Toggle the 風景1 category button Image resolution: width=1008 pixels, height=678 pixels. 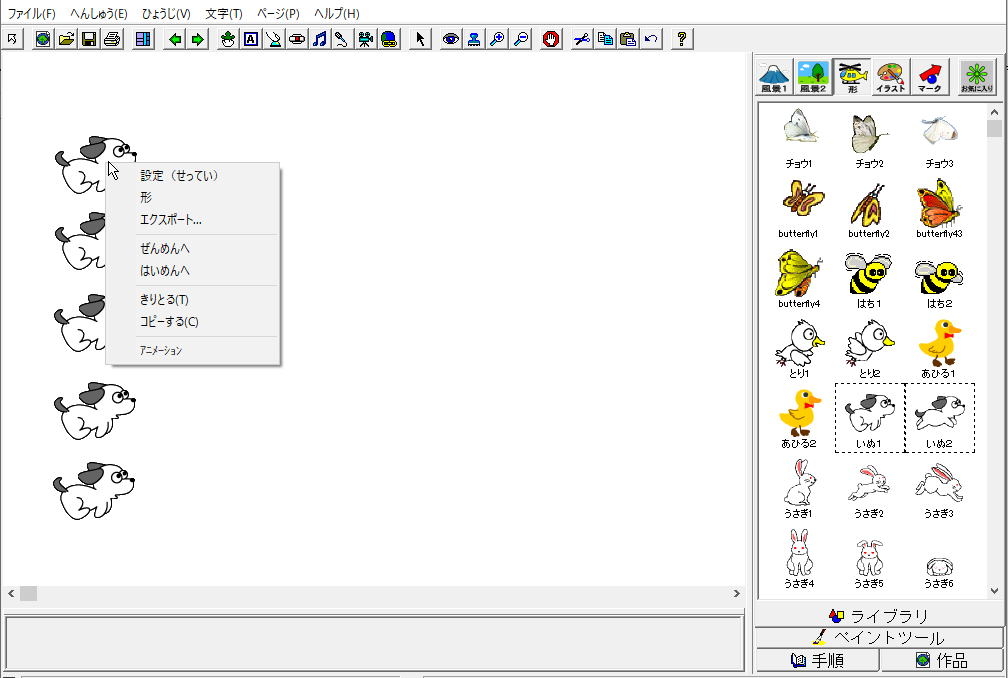(x=774, y=77)
